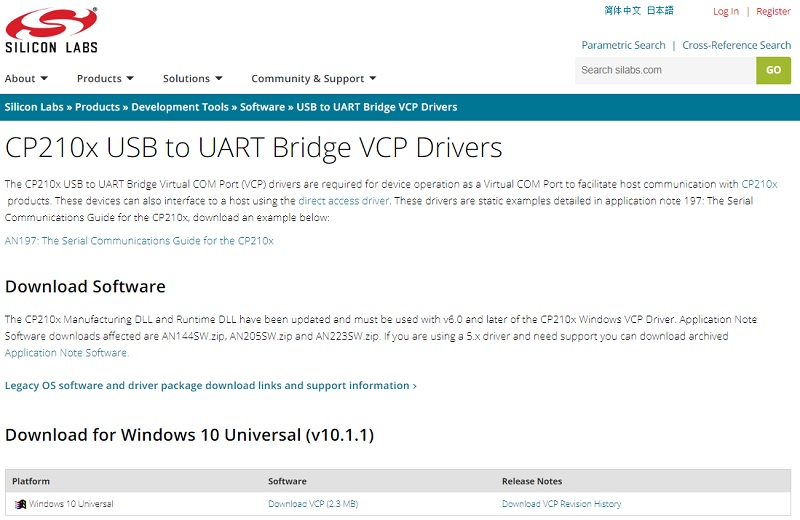
Task: Switch language to Japanese
Action: [660, 11]
